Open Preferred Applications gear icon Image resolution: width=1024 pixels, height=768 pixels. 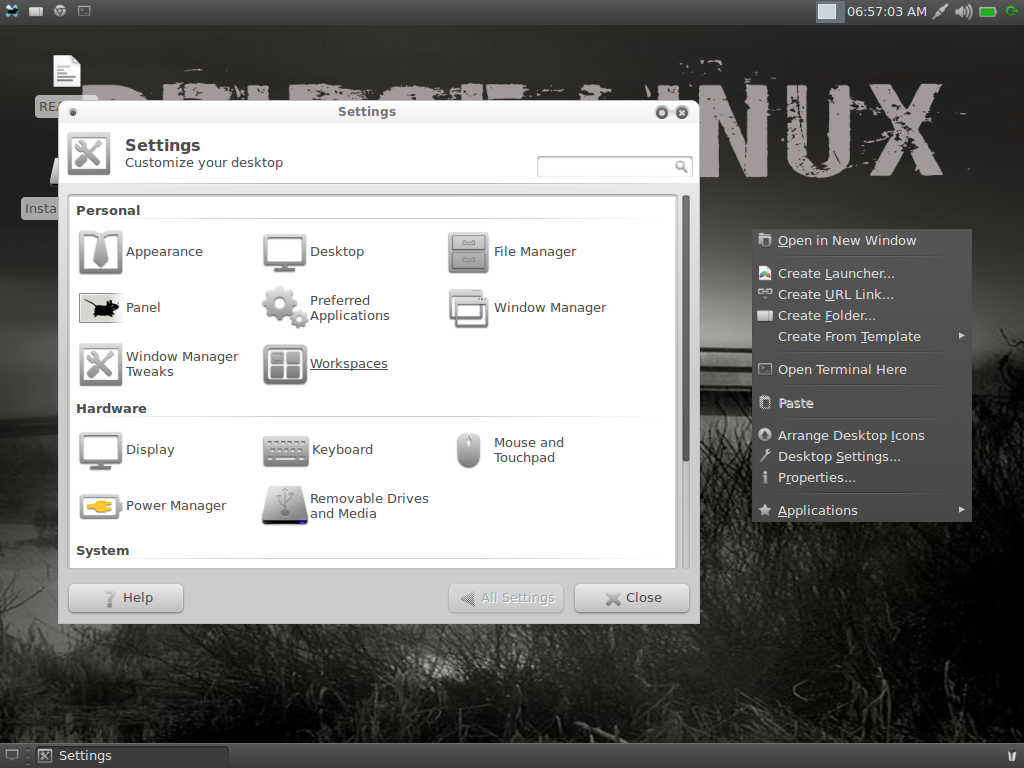(284, 308)
